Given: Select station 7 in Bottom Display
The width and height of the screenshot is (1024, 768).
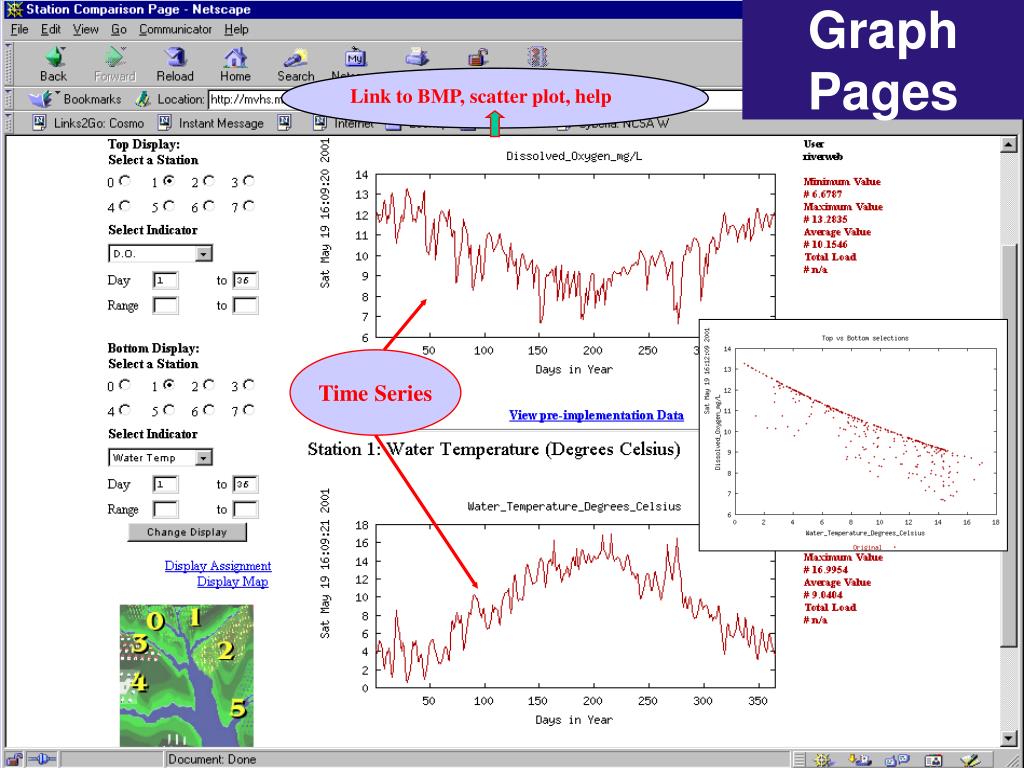Looking at the screenshot, I should tap(248, 409).
